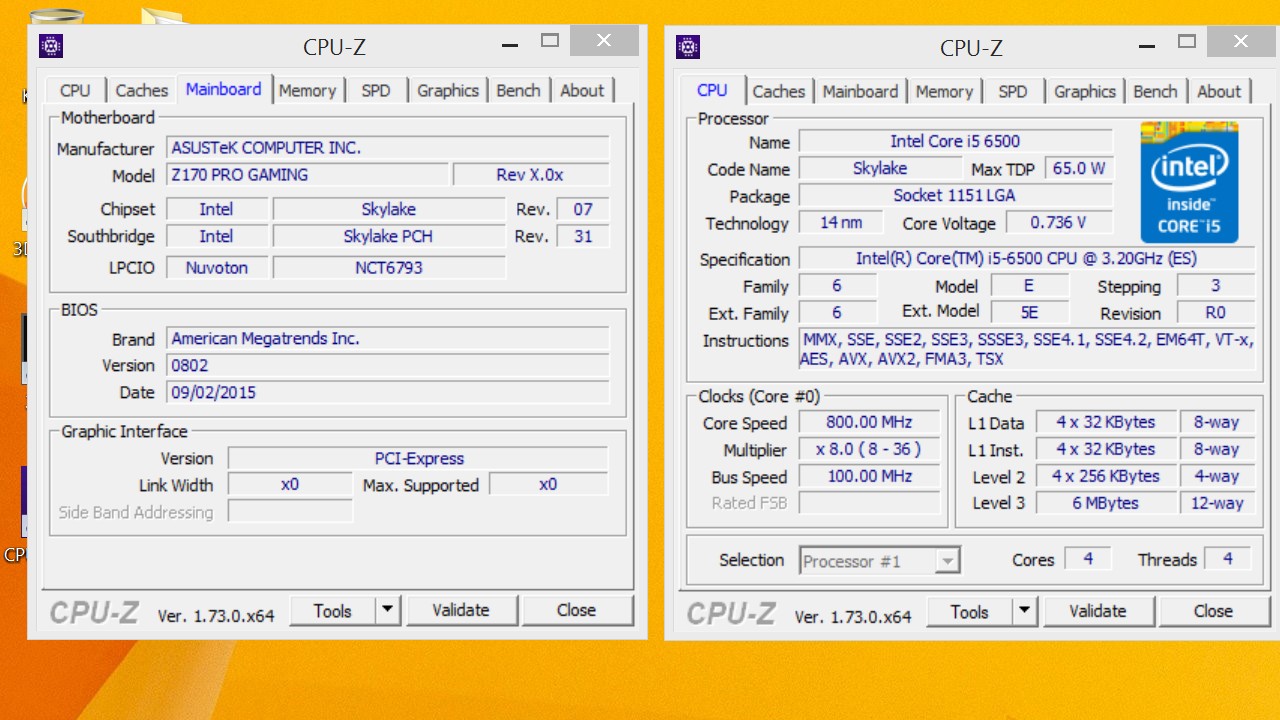Click the CPU-Z app icon in right window title bar
This screenshot has height=720, width=1280.
(x=688, y=46)
